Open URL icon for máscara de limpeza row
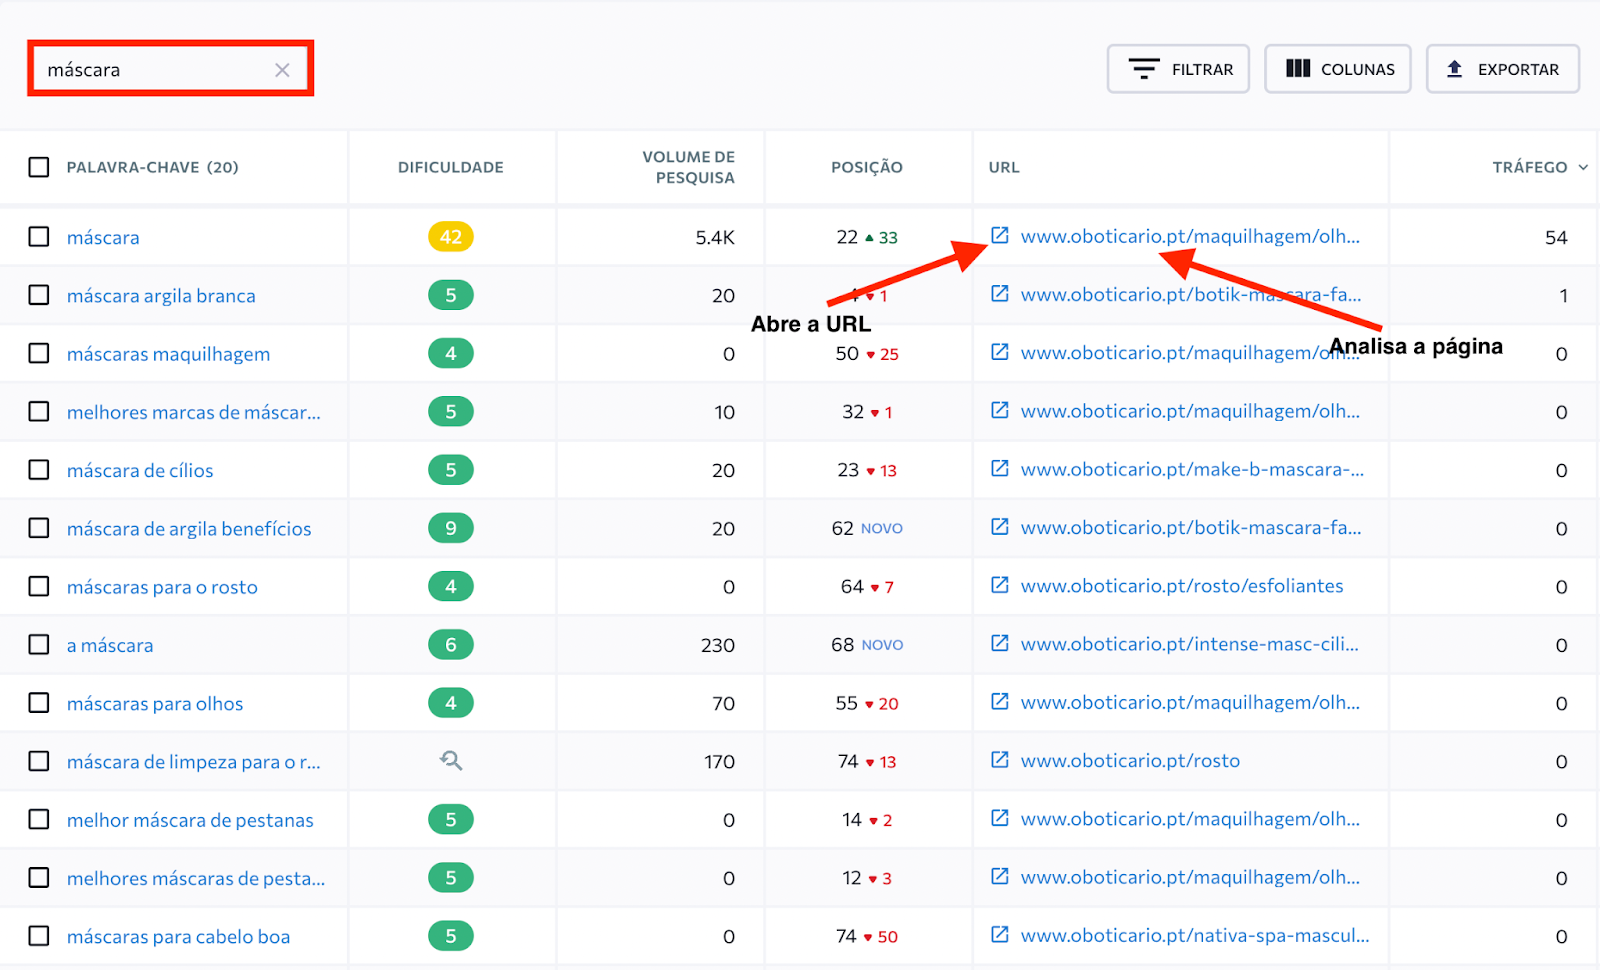This screenshot has height=970, width=1600. (999, 759)
